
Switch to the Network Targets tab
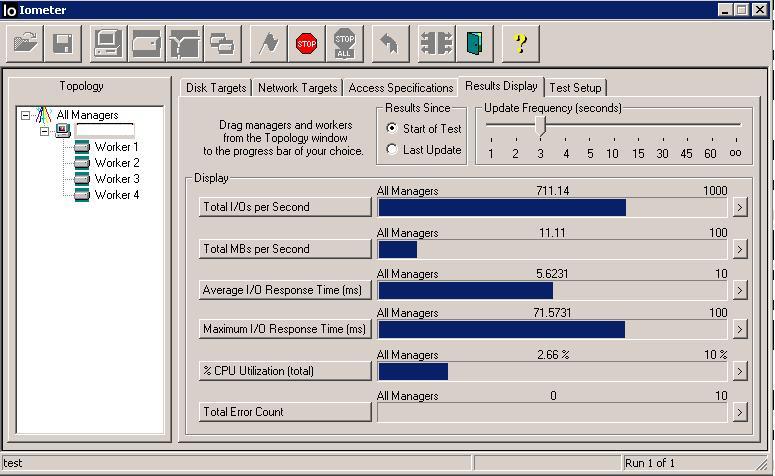[298, 88]
